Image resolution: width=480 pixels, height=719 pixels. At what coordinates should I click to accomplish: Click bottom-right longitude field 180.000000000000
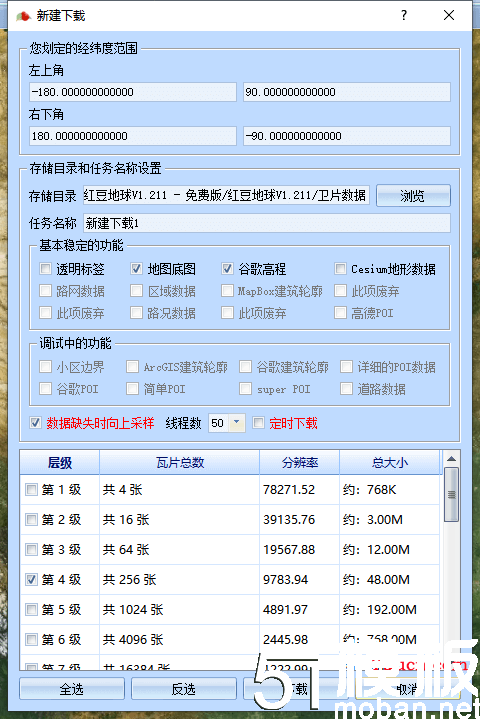click(132, 136)
